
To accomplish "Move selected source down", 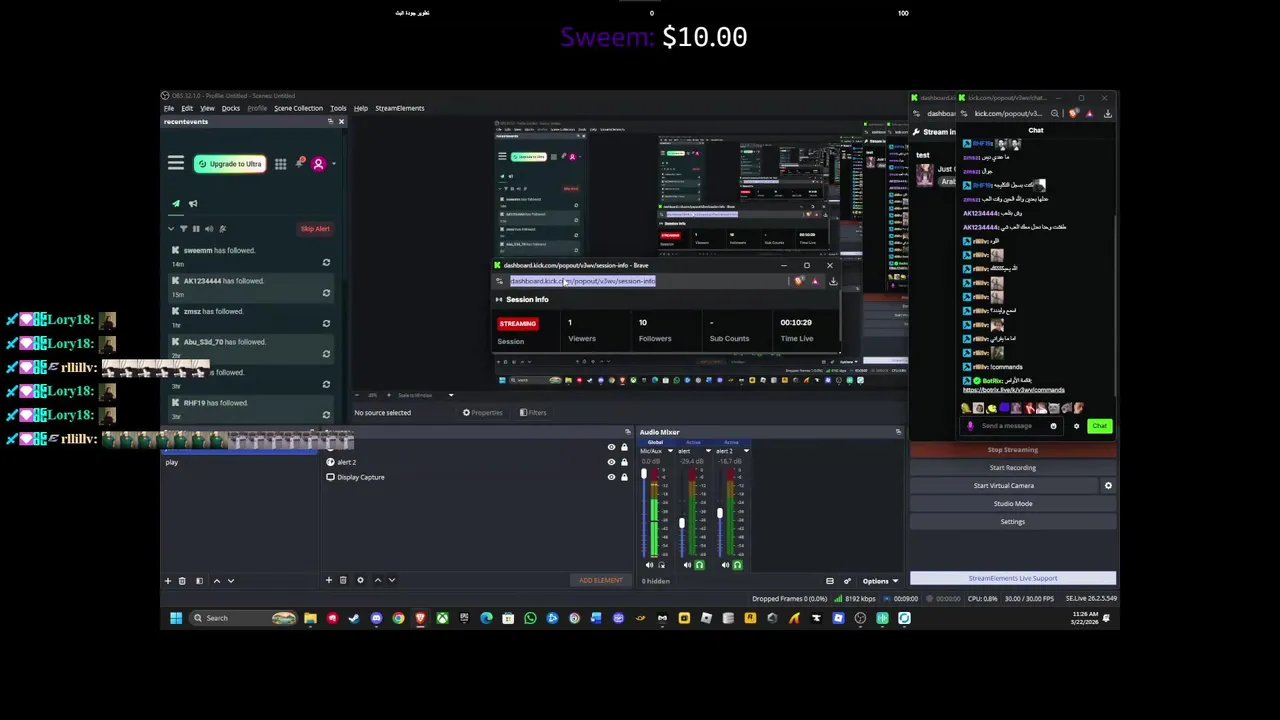I will (391, 580).
